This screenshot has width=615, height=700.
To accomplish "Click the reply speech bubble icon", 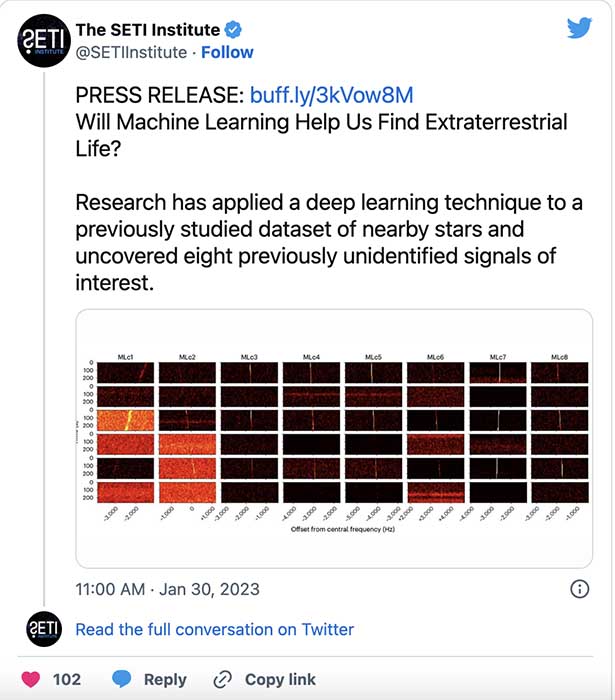I will coord(121,679).
